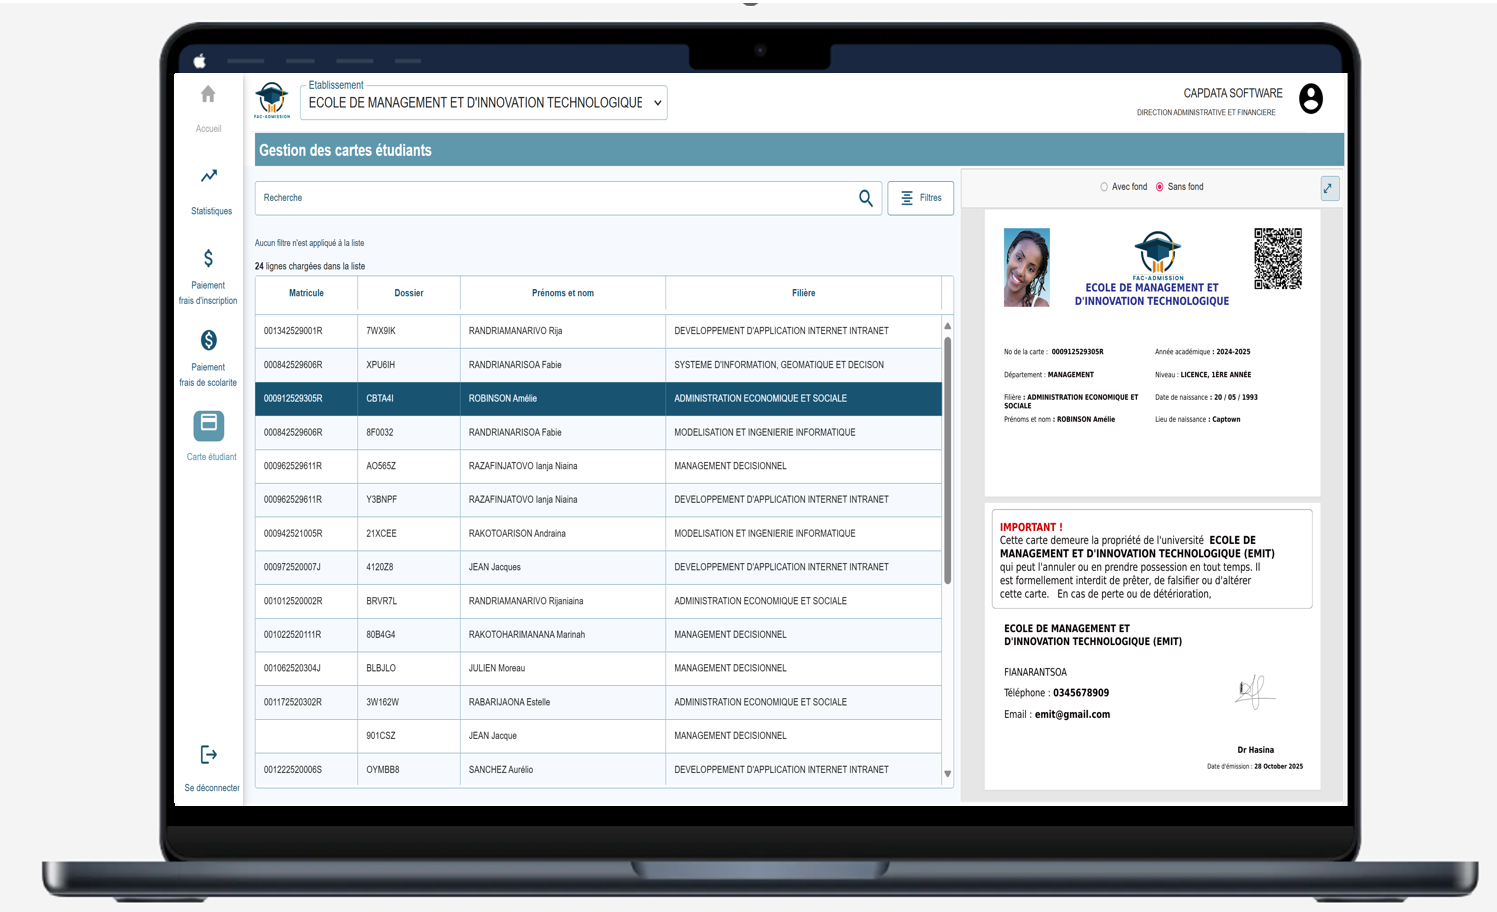Click the Apple menu icon
The height and width of the screenshot is (912, 1497).
click(199, 61)
